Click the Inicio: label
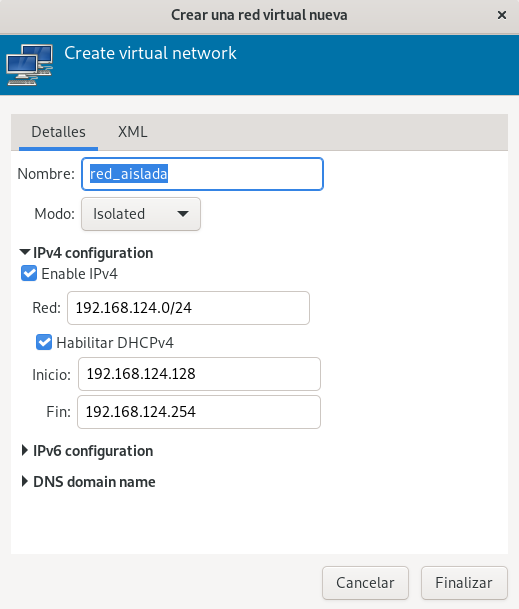The height and width of the screenshot is (609, 519). (52, 375)
